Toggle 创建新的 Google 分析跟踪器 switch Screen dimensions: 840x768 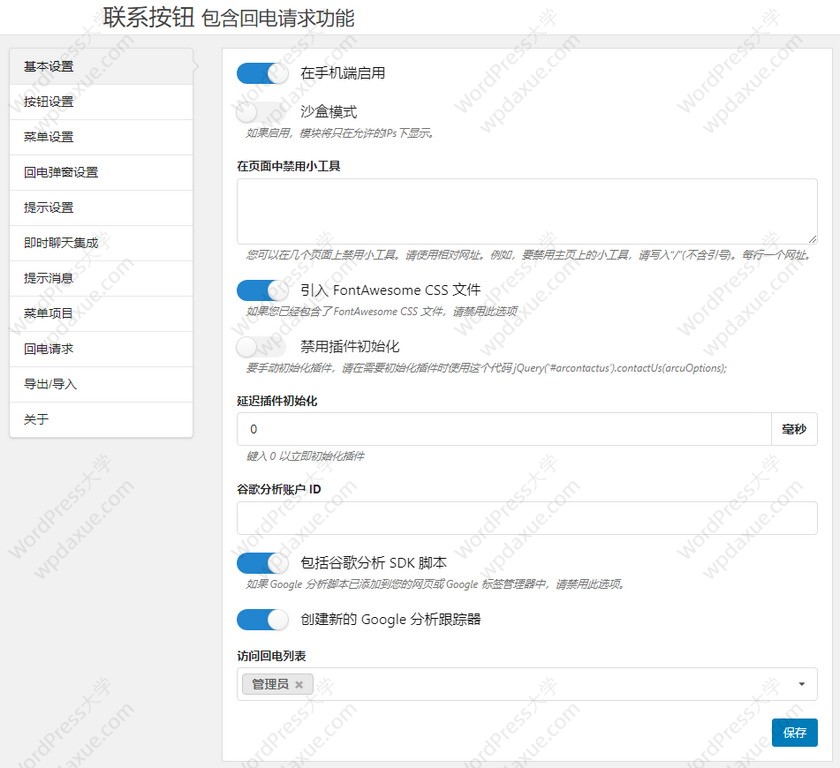[x=263, y=619]
